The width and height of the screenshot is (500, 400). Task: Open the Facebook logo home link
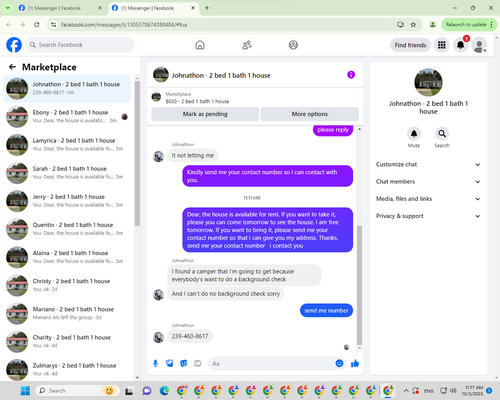tap(14, 45)
